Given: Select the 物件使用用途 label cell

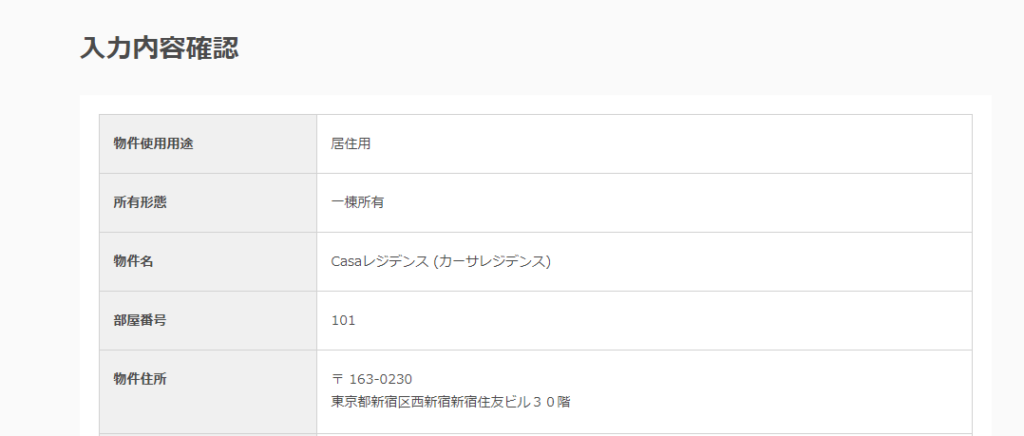Looking at the screenshot, I should (208, 144).
